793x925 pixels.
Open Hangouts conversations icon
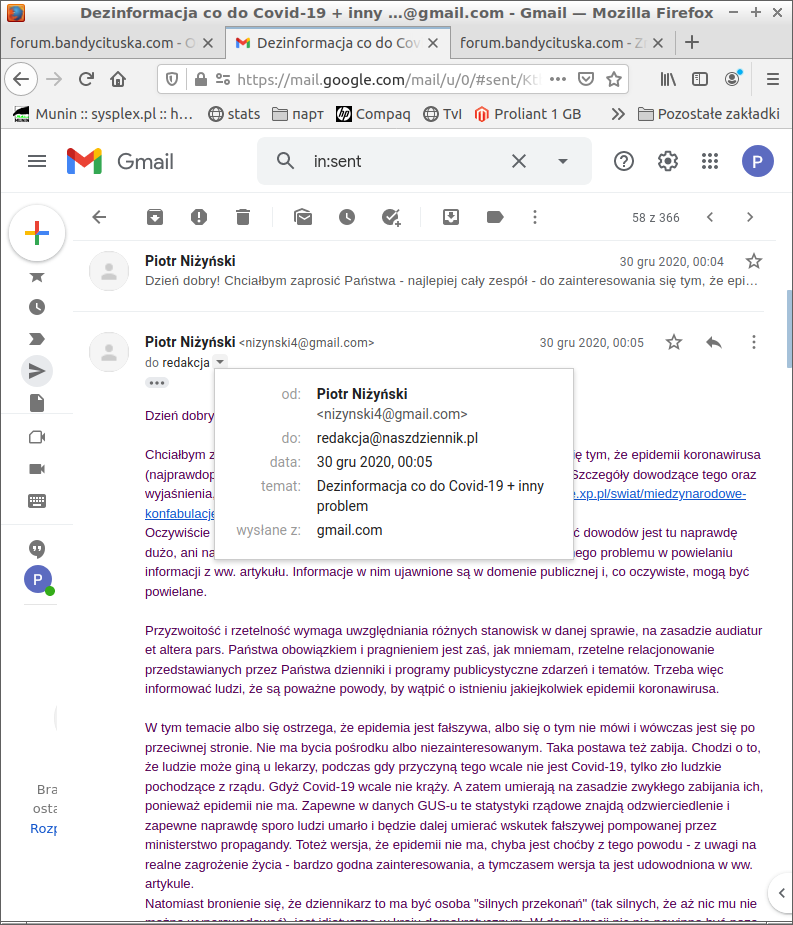click(37, 549)
